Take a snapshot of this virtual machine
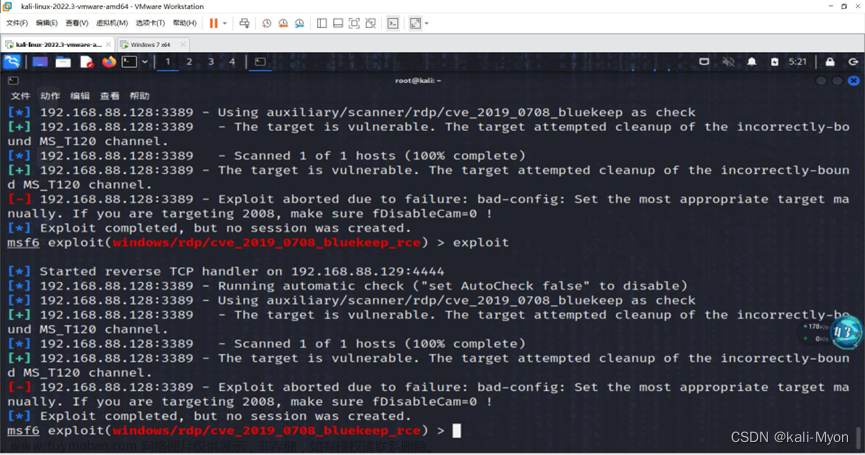Image resolution: width=865 pixels, height=455 pixels. 266,23
